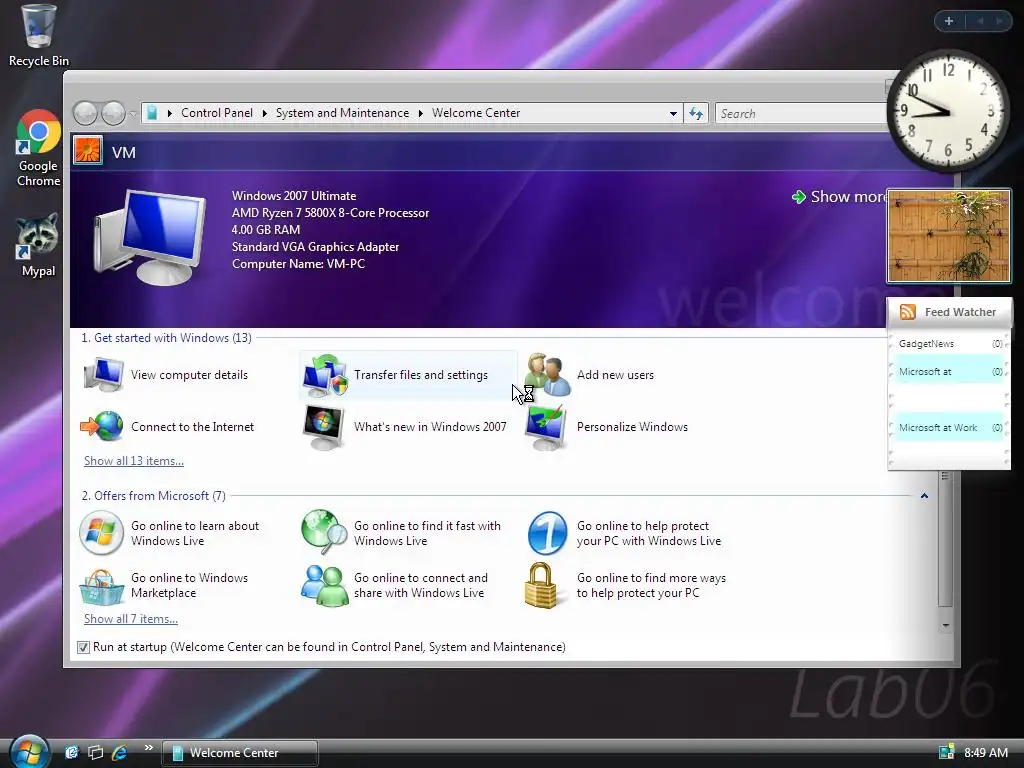The height and width of the screenshot is (768, 1024).
Task: Select Connect to the Internet globe icon
Action: [102, 426]
